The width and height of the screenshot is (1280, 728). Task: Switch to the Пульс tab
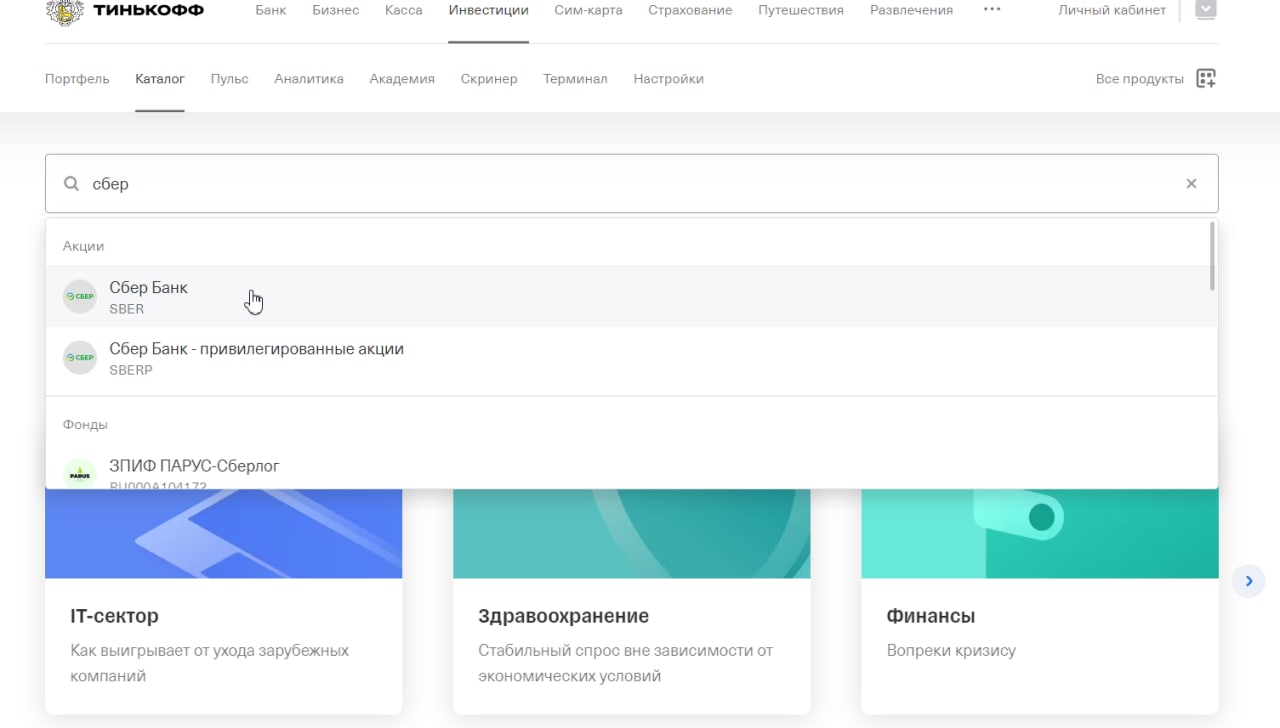click(x=229, y=79)
